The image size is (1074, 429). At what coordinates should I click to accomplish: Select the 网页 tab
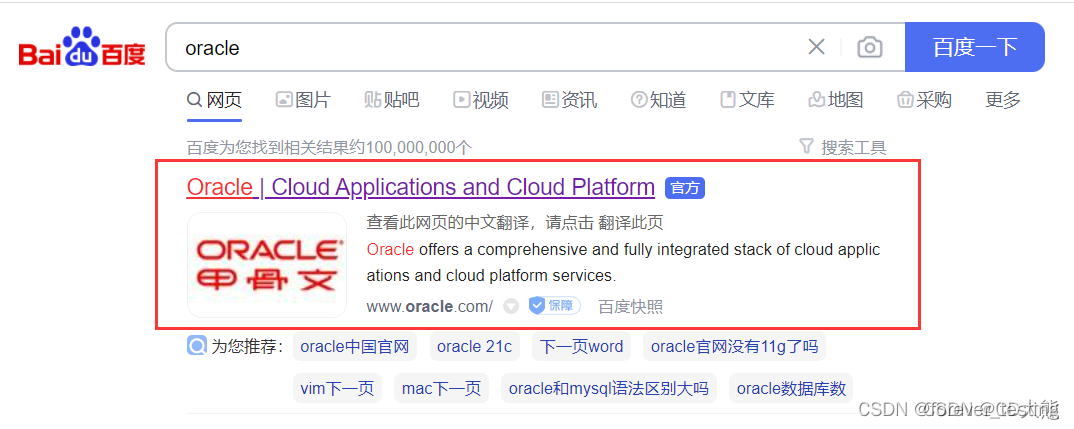pyautogui.click(x=214, y=101)
